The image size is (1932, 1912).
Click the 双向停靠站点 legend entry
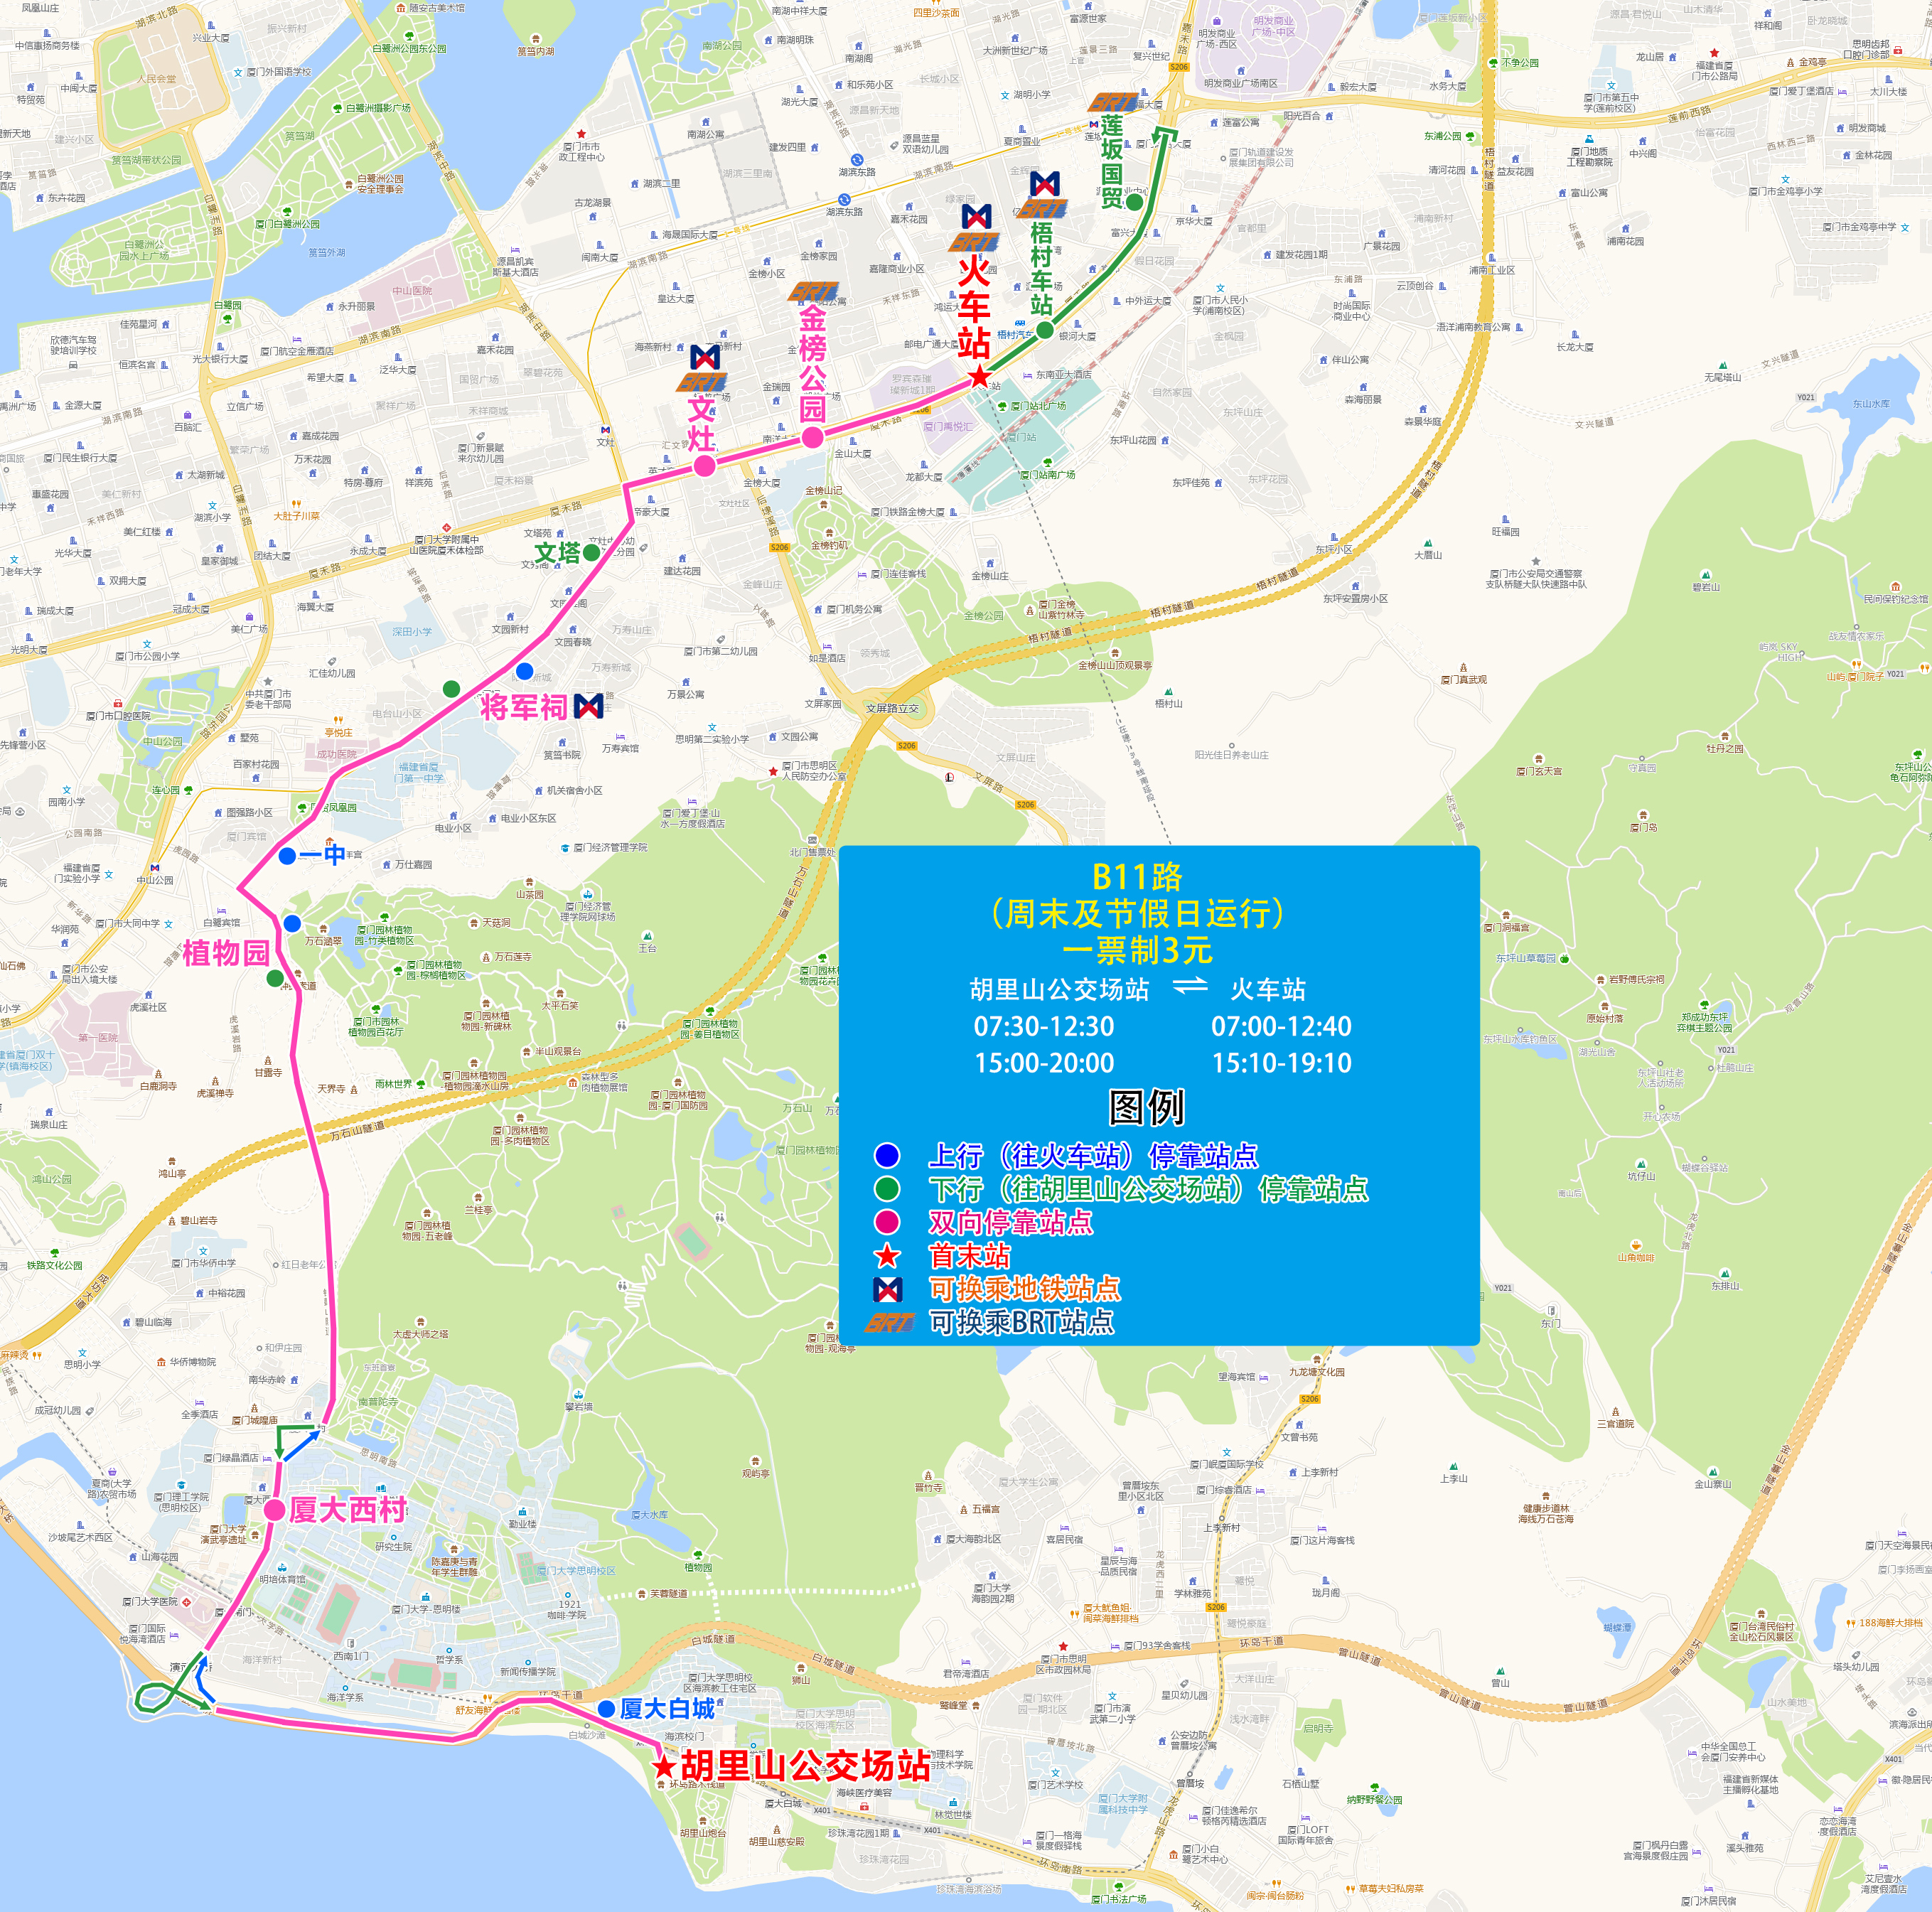(x=1010, y=1222)
